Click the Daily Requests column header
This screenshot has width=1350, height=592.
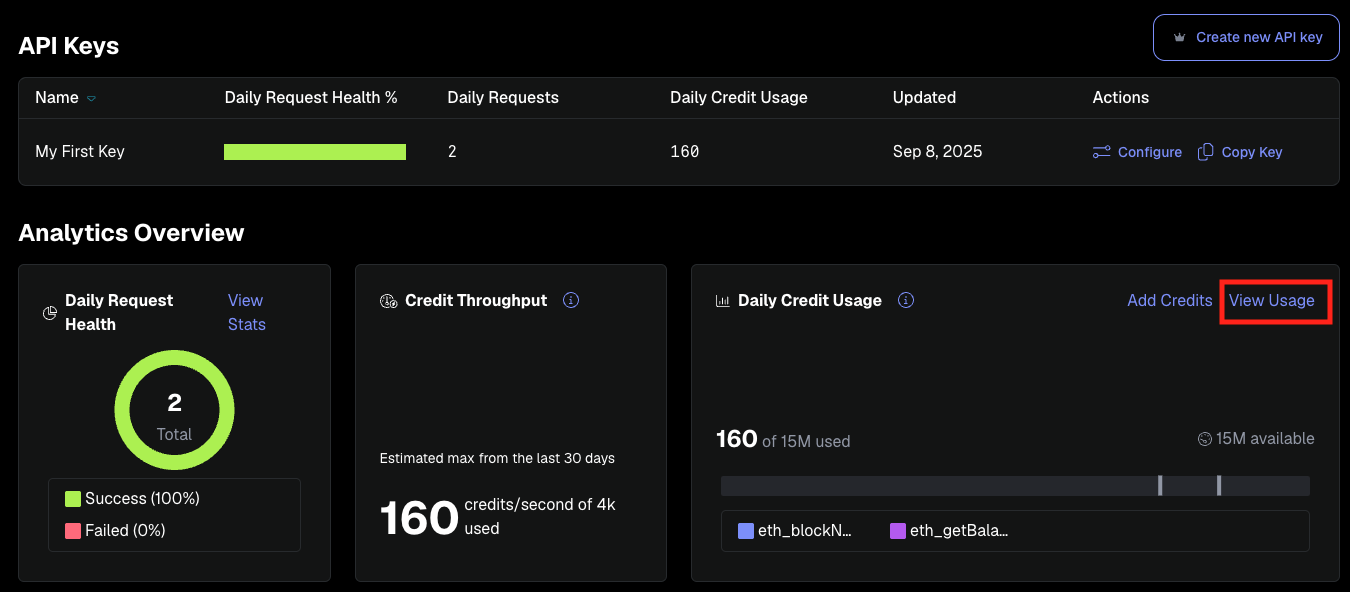[502, 97]
